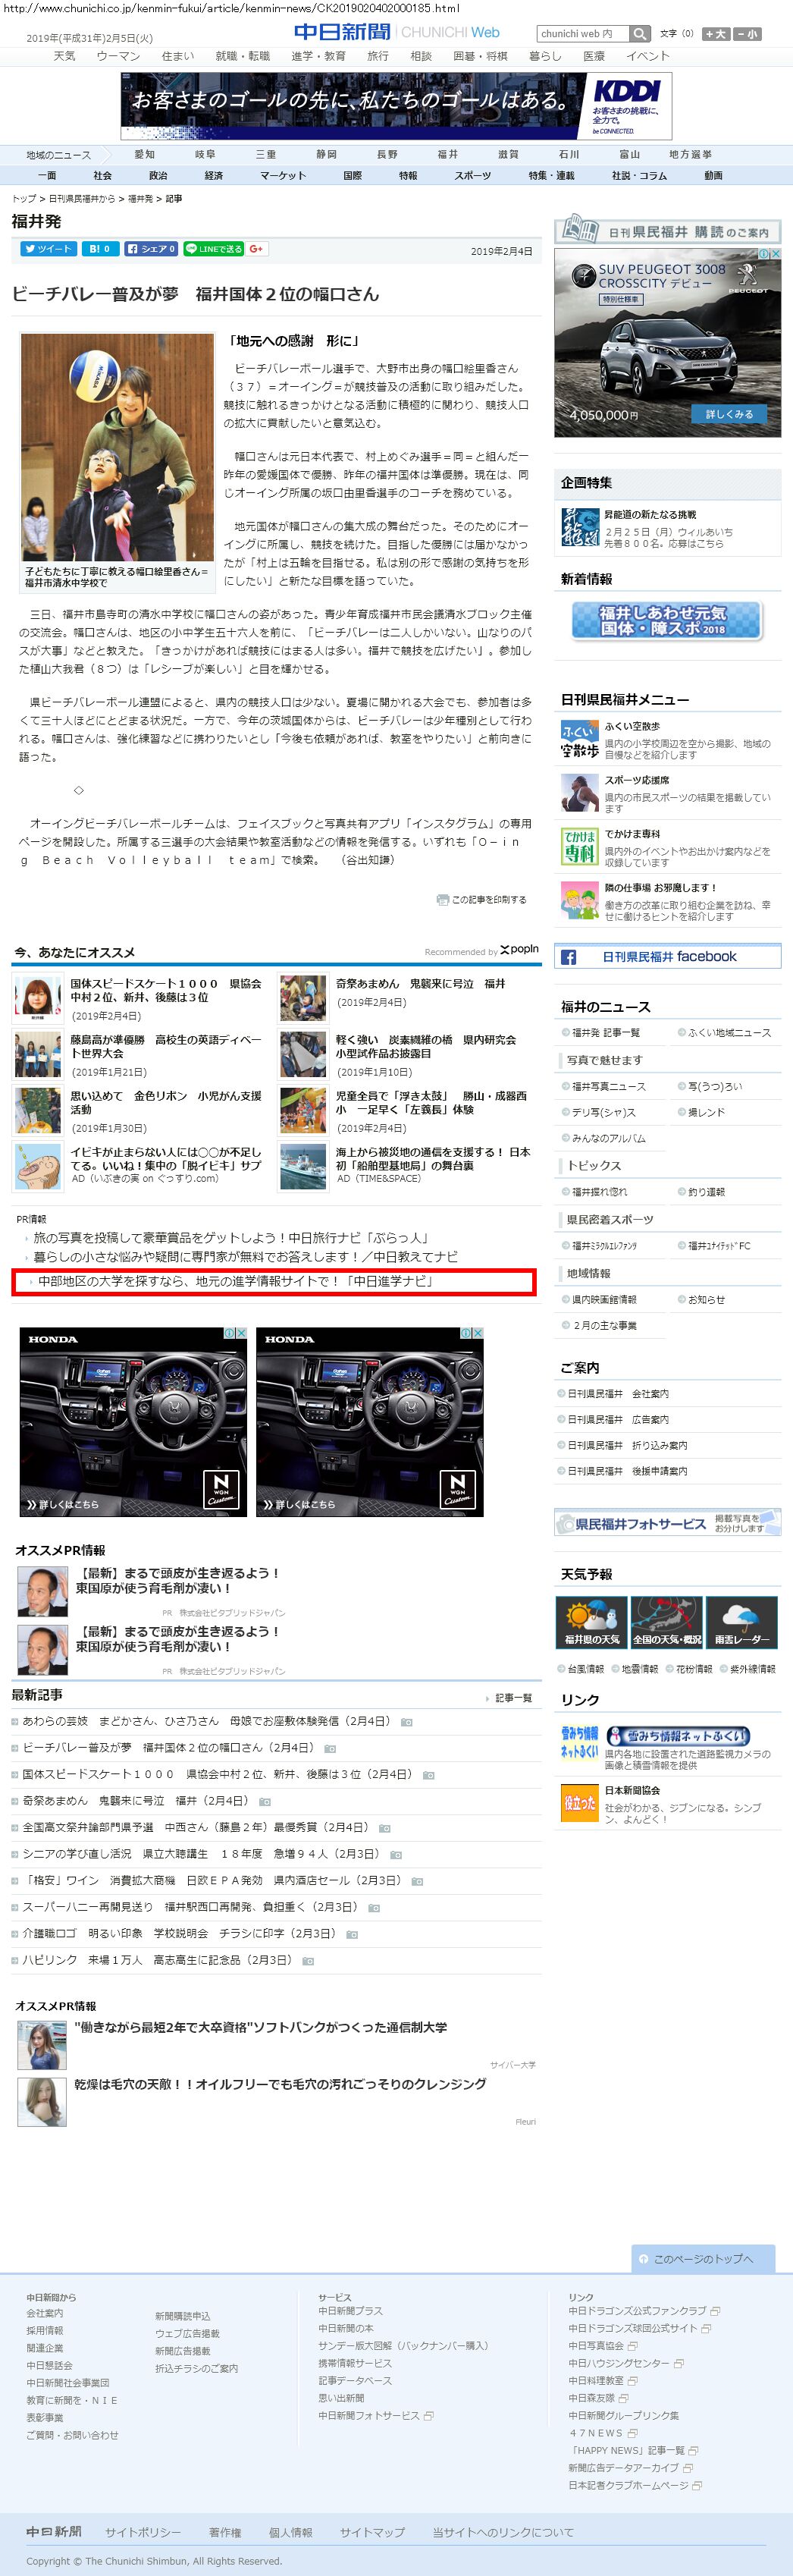Open 日刊県民福井 facebook banner
The image size is (793, 2576).
point(667,957)
